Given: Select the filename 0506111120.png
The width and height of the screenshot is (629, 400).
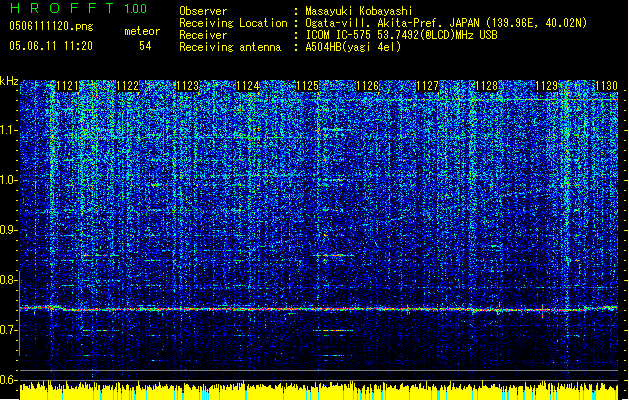Looking at the screenshot, I should [x=51, y=27].
